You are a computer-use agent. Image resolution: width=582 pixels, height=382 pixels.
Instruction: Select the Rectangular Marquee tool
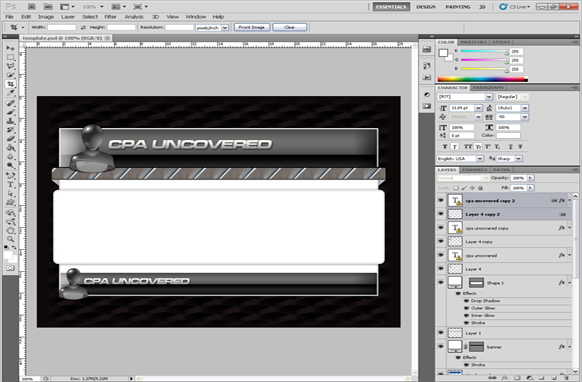tap(10, 57)
